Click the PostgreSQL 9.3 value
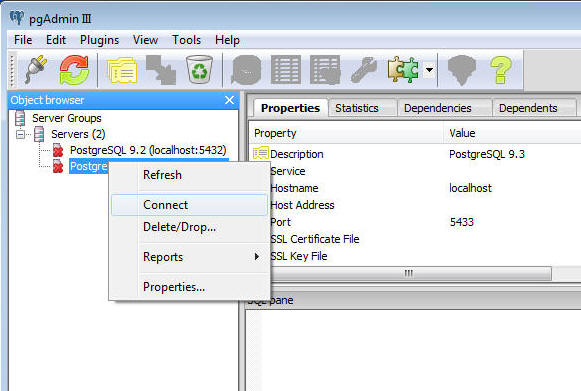This screenshot has width=581, height=391. coord(487,154)
